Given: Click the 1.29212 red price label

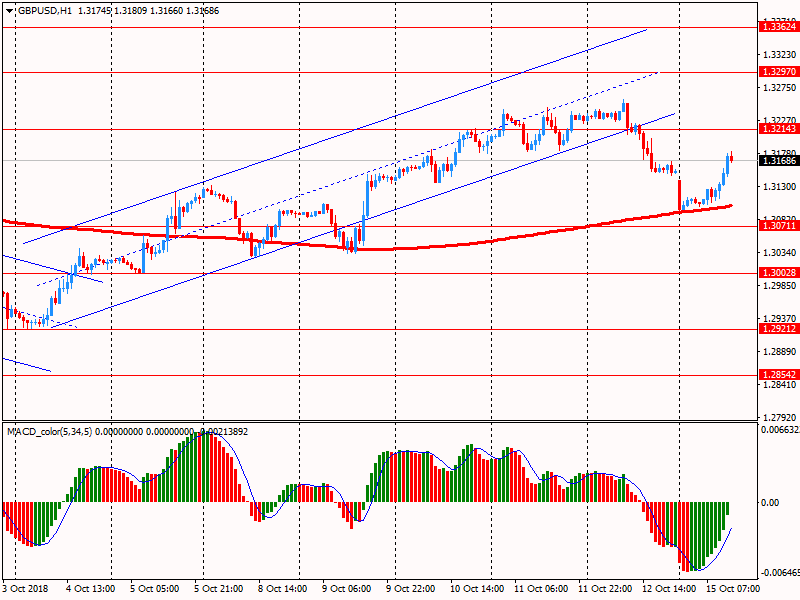Looking at the screenshot, I should 778,329.
